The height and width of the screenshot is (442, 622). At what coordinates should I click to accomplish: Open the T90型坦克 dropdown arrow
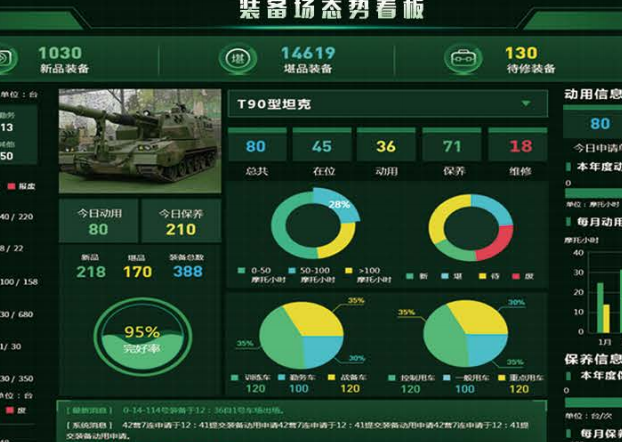(526, 104)
